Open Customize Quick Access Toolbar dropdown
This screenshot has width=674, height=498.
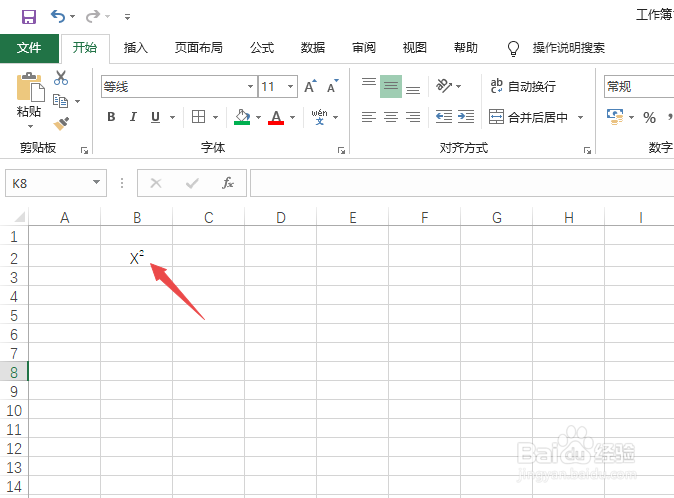point(127,17)
